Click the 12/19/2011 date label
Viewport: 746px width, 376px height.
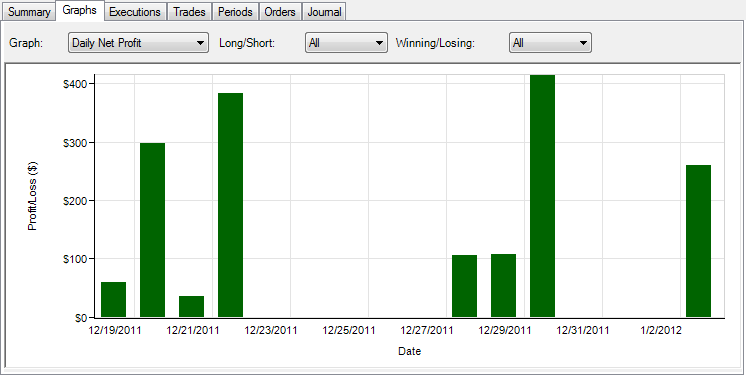pyautogui.click(x=115, y=330)
